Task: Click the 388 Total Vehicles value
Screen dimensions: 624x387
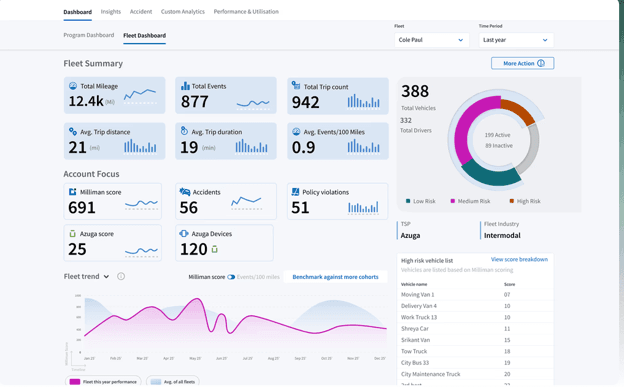Action: 415,91
